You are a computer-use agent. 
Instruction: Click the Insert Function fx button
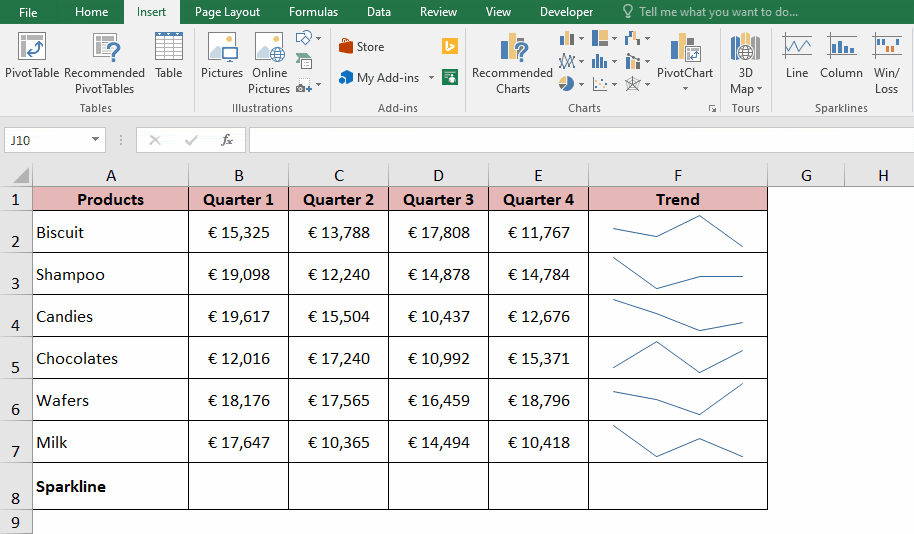click(227, 140)
